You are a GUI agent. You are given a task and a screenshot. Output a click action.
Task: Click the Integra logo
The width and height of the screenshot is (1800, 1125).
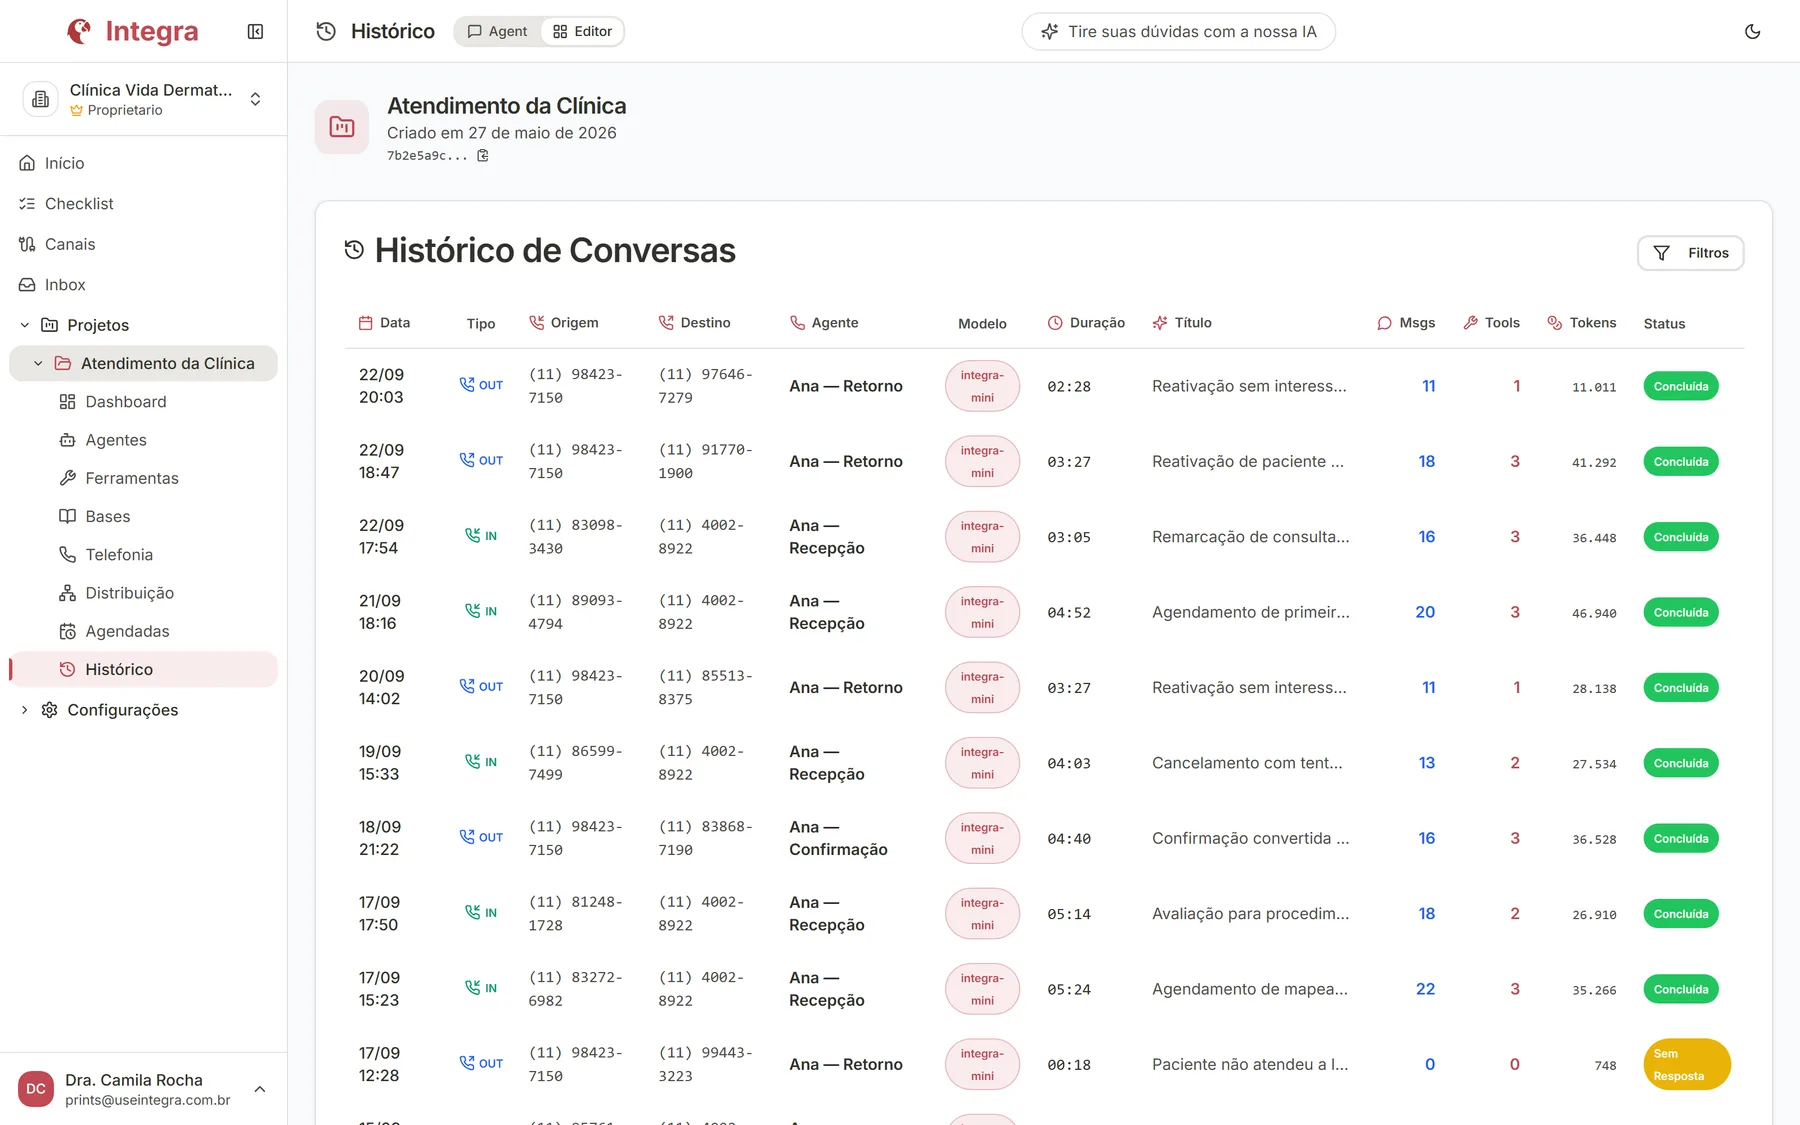pyautogui.click(x=132, y=31)
